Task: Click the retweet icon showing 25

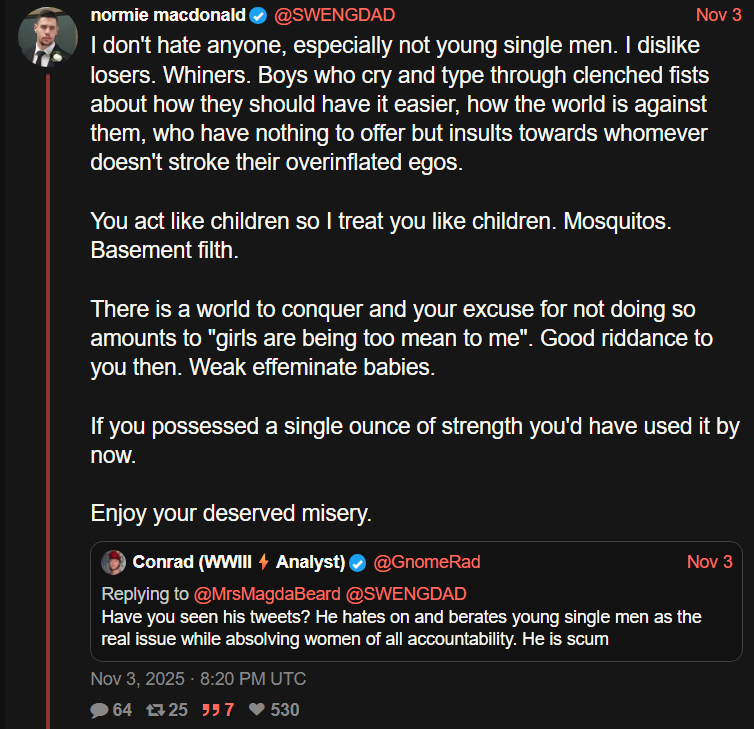Action: tap(154, 710)
